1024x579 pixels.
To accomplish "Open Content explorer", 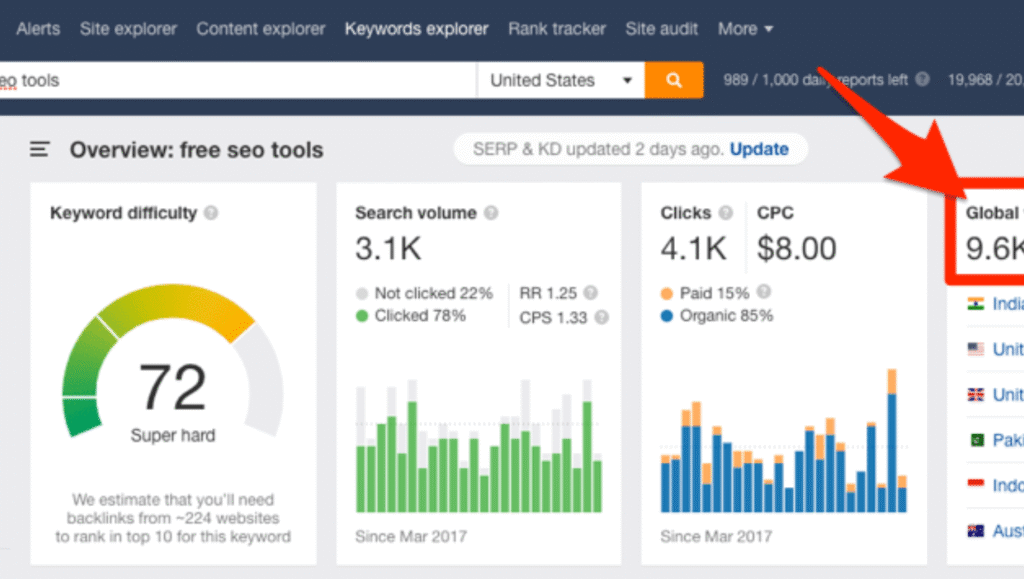I will click(x=261, y=29).
